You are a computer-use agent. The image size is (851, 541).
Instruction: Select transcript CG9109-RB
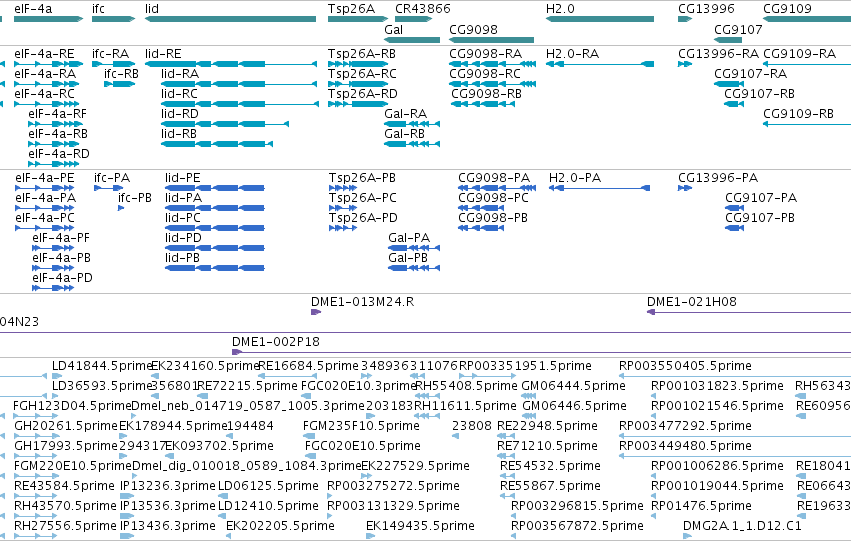pyautogui.click(x=807, y=124)
